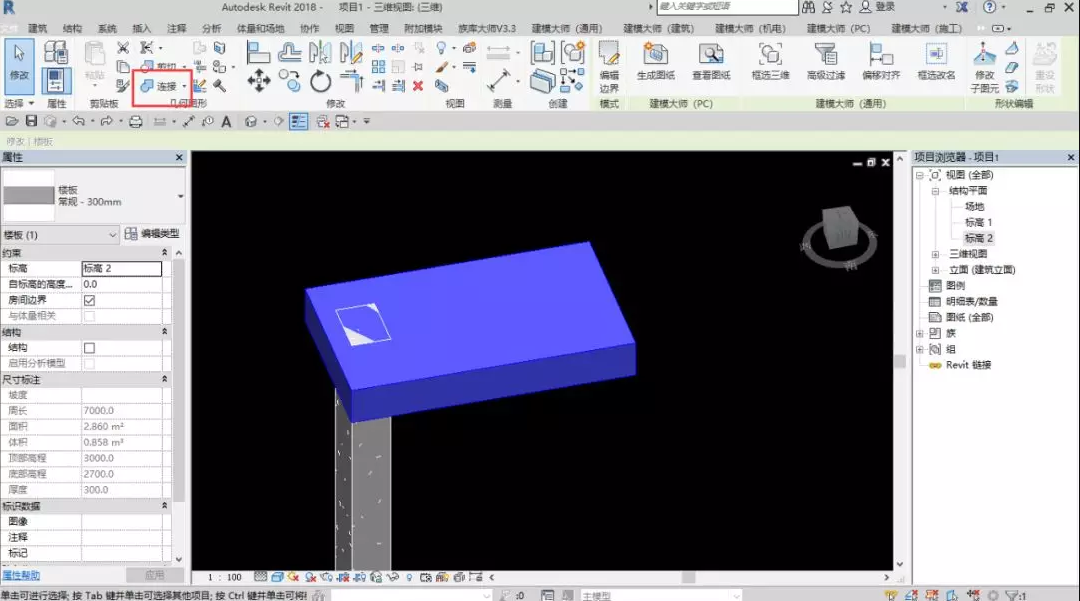Open the 连接 join dropdown arrow
Viewport: 1080px width, 601px height.
pos(184,87)
